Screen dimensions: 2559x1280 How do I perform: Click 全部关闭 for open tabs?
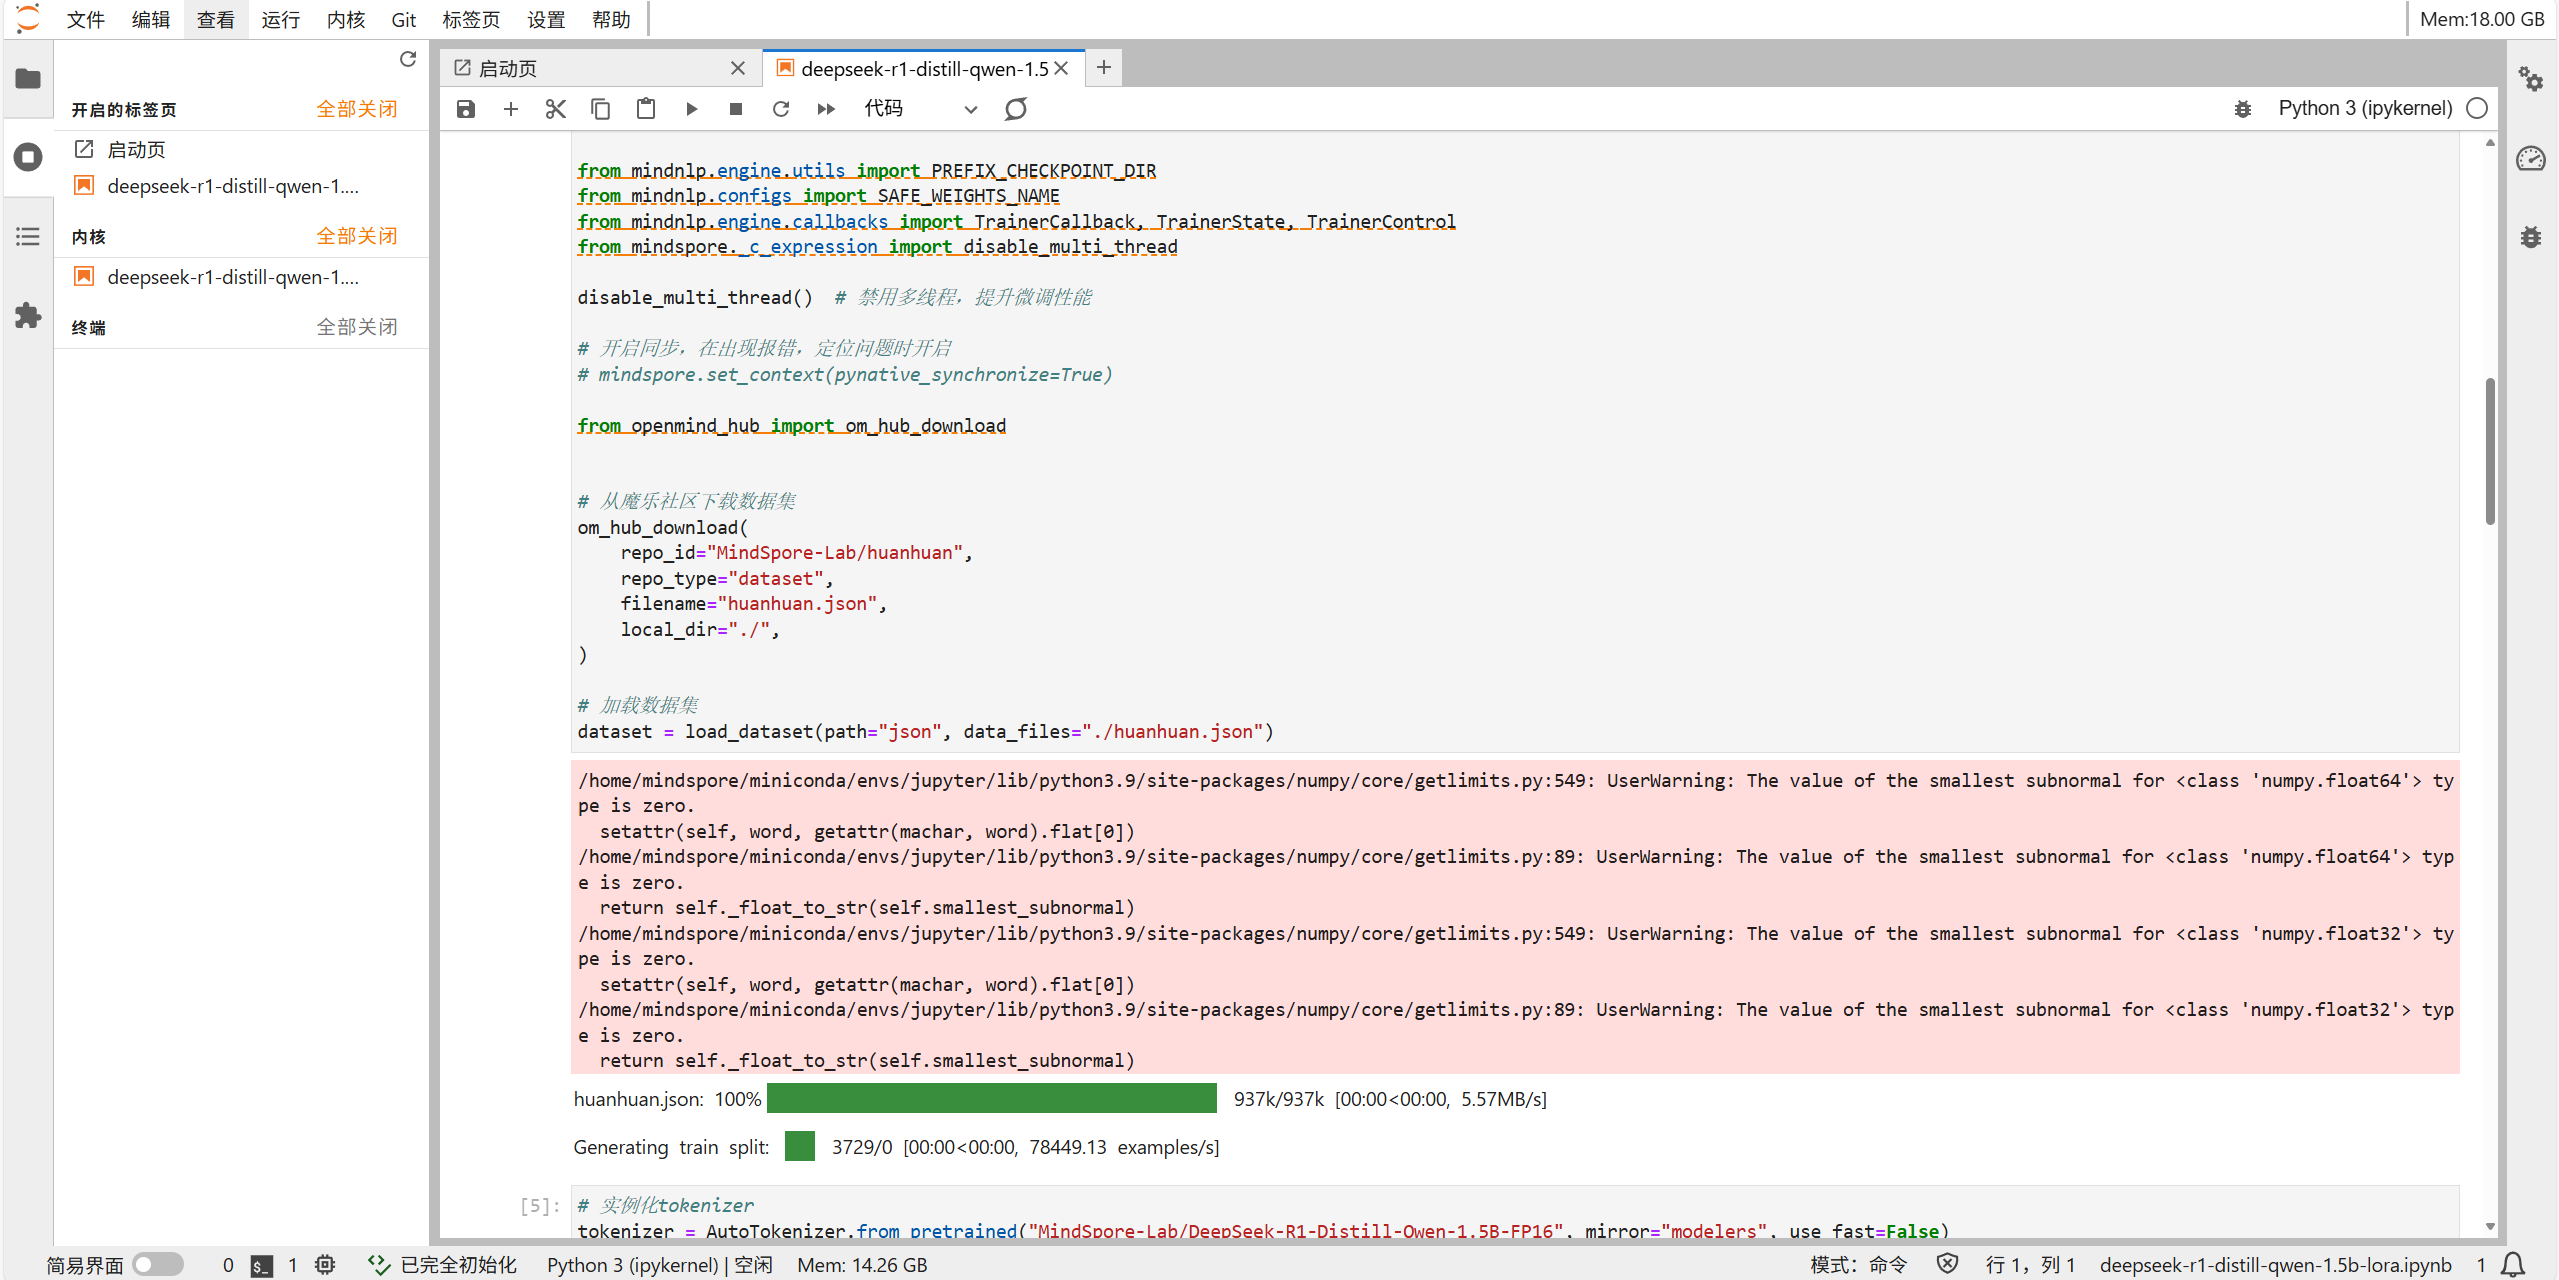click(x=356, y=109)
